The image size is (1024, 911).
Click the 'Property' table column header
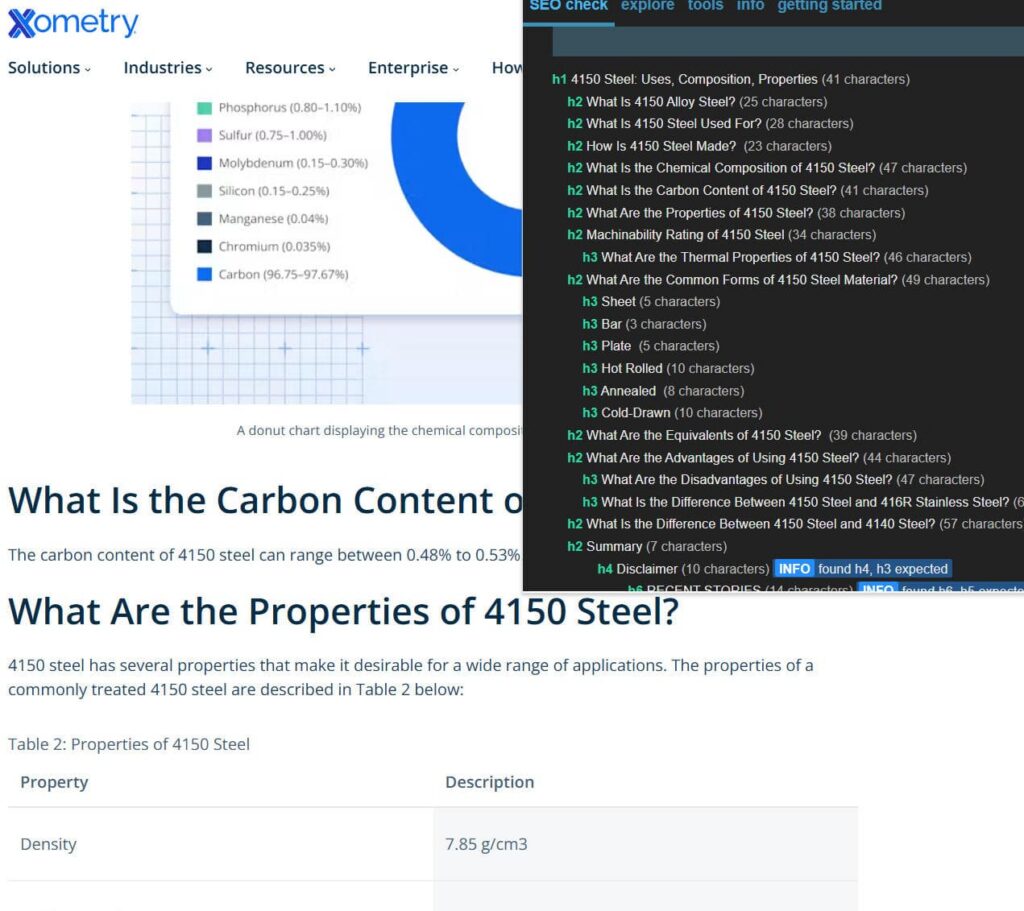click(x=54, y=782)
